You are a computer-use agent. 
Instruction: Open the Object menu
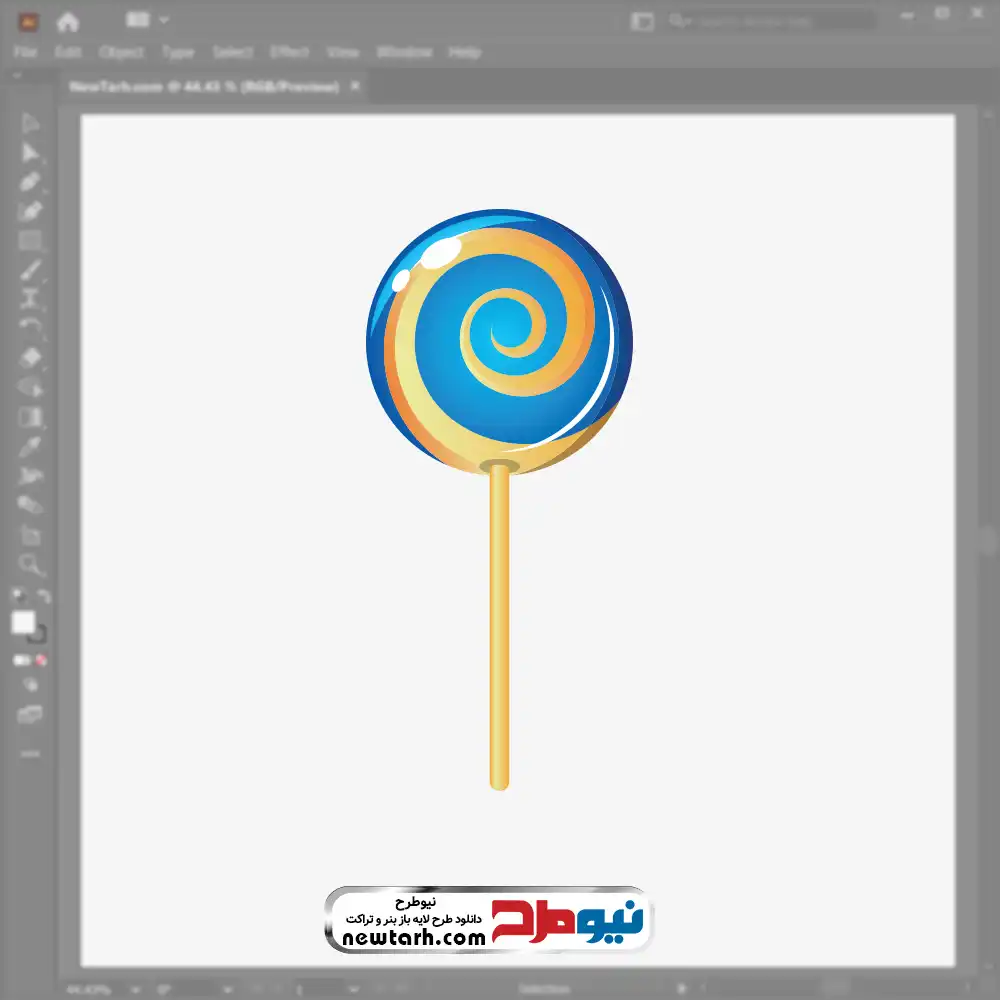point(121,52)
